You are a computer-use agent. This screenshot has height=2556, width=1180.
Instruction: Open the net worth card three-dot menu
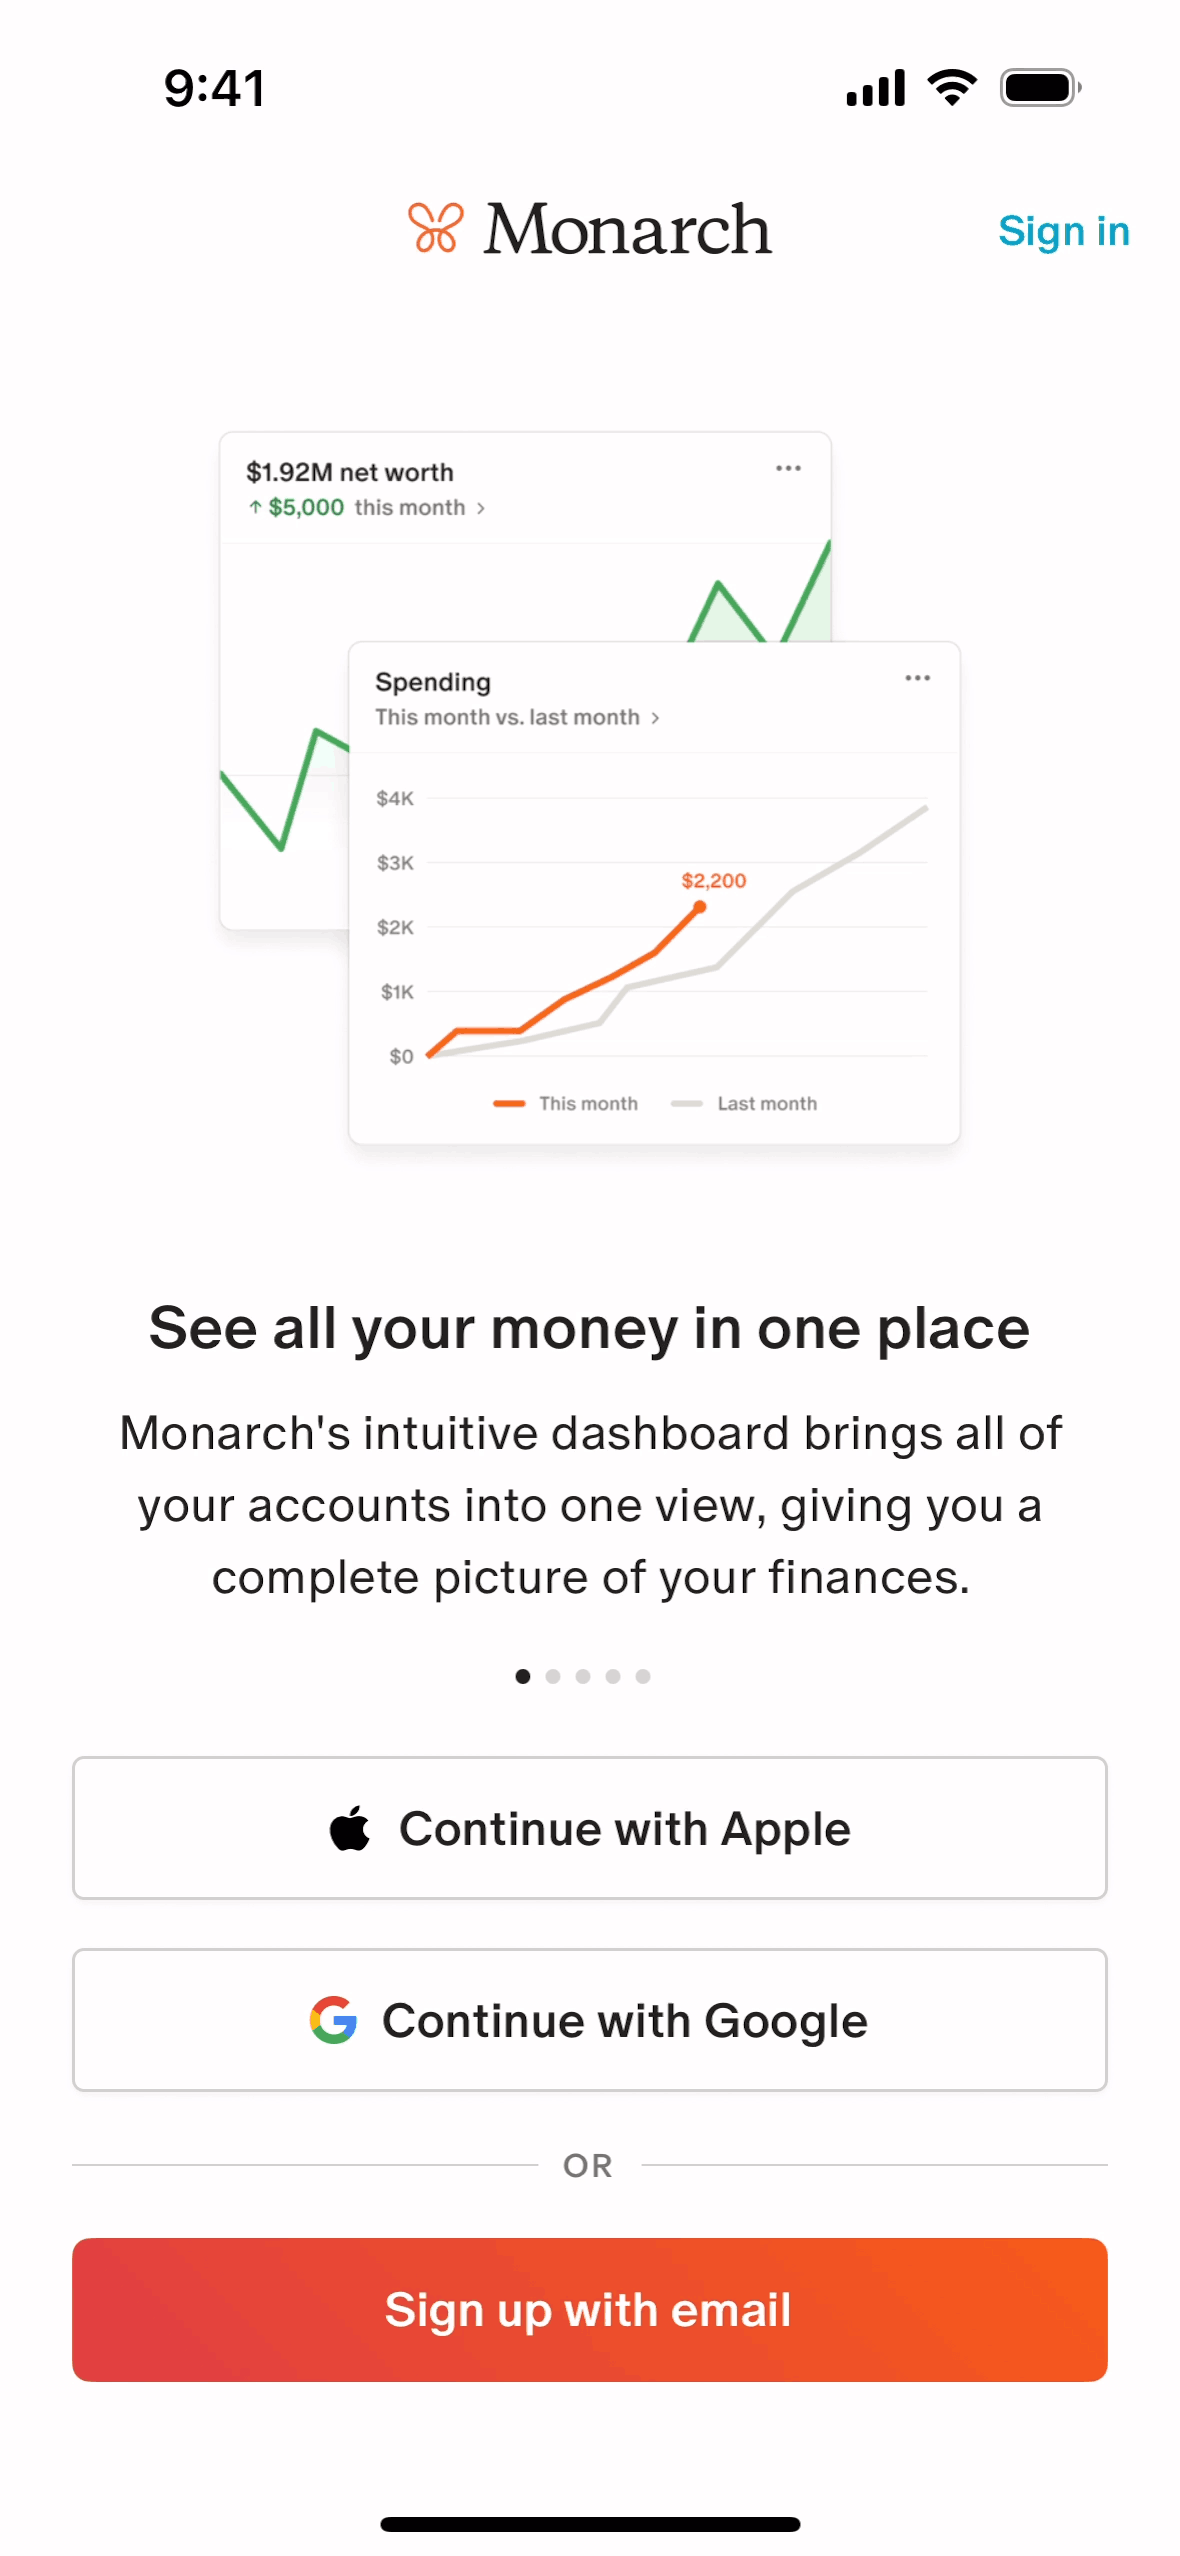[x=788, y=468]
